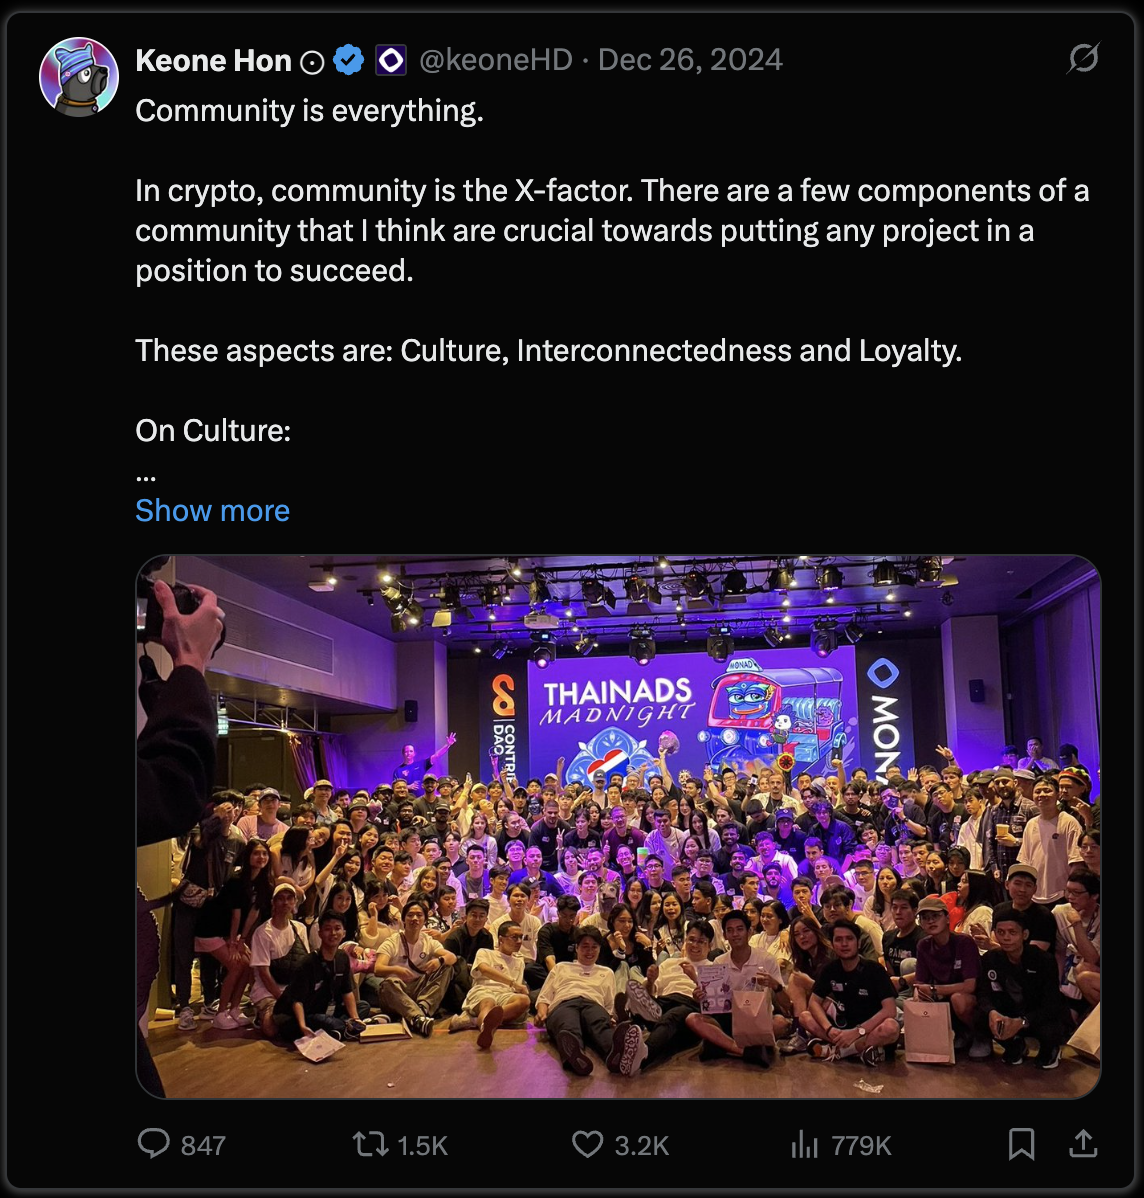
Task: Open the Thainads Madnight group photo
Action: coord(618,827)
